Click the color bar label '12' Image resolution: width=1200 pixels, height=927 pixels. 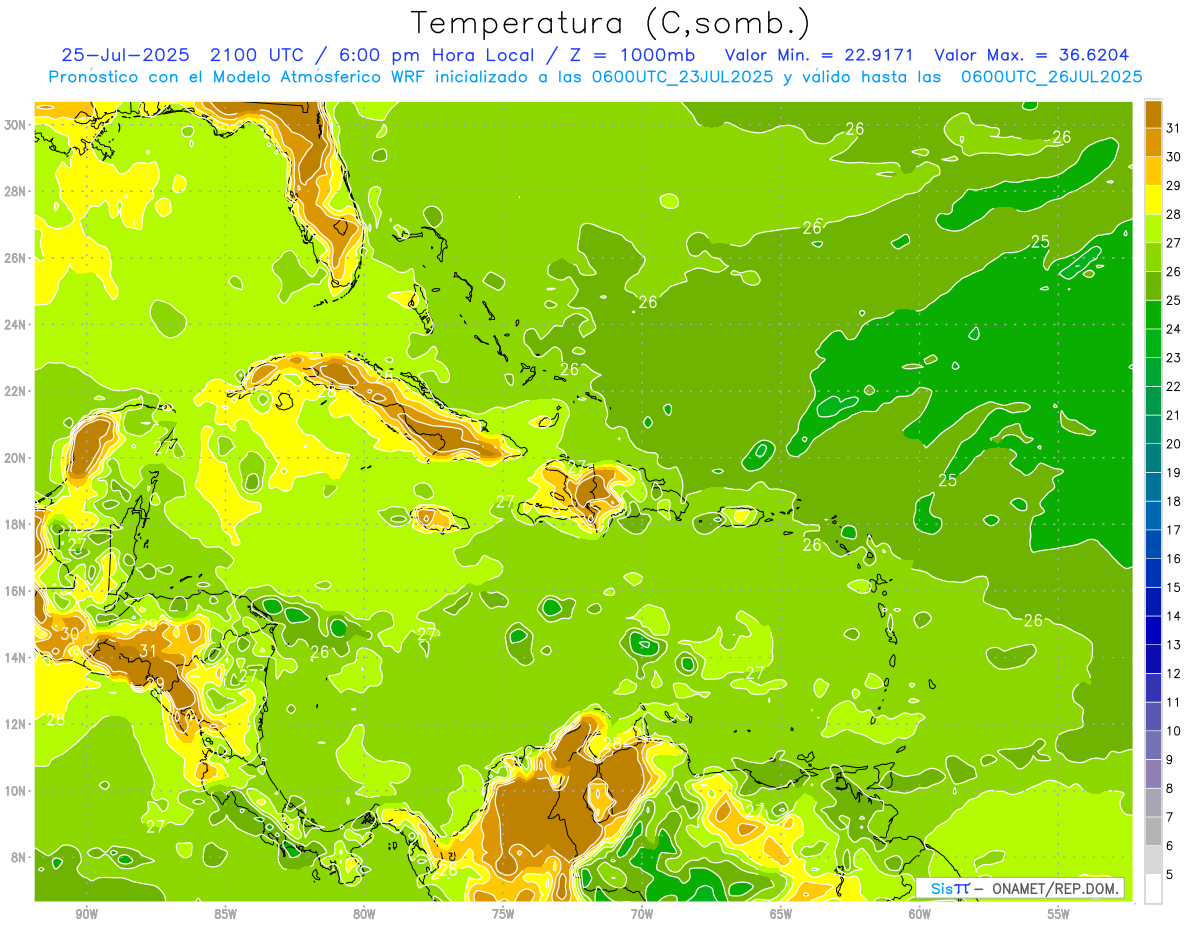[x=1174, y=674]
